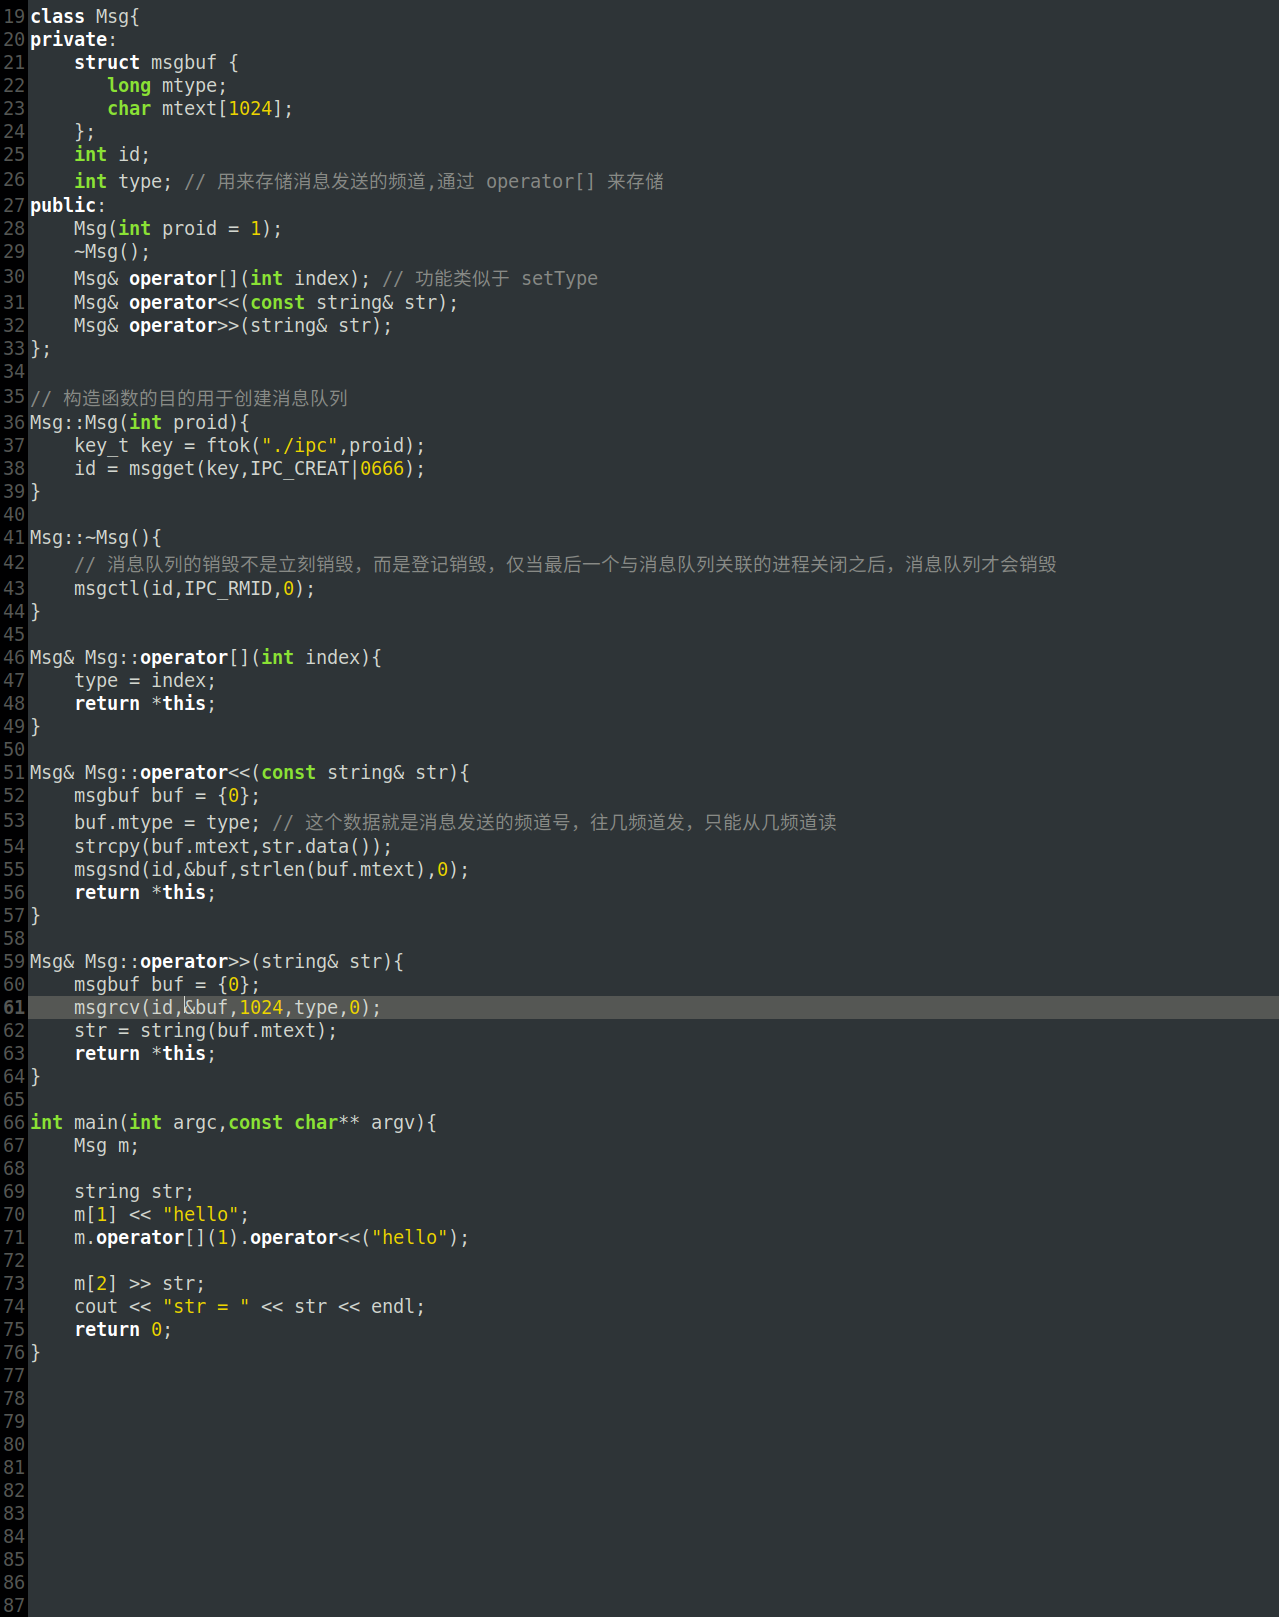Click the '~Msg();' destructor declaration on line 29

coord(112,251)
